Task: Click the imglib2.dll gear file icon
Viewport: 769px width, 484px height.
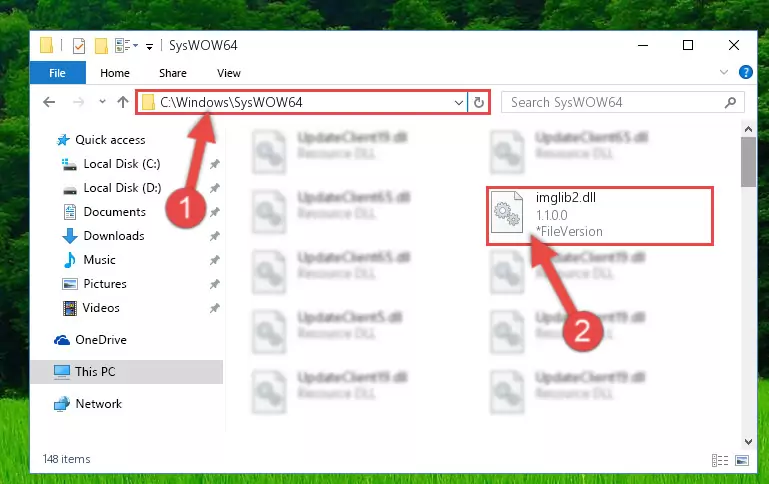Action: (x=507, y=212)
